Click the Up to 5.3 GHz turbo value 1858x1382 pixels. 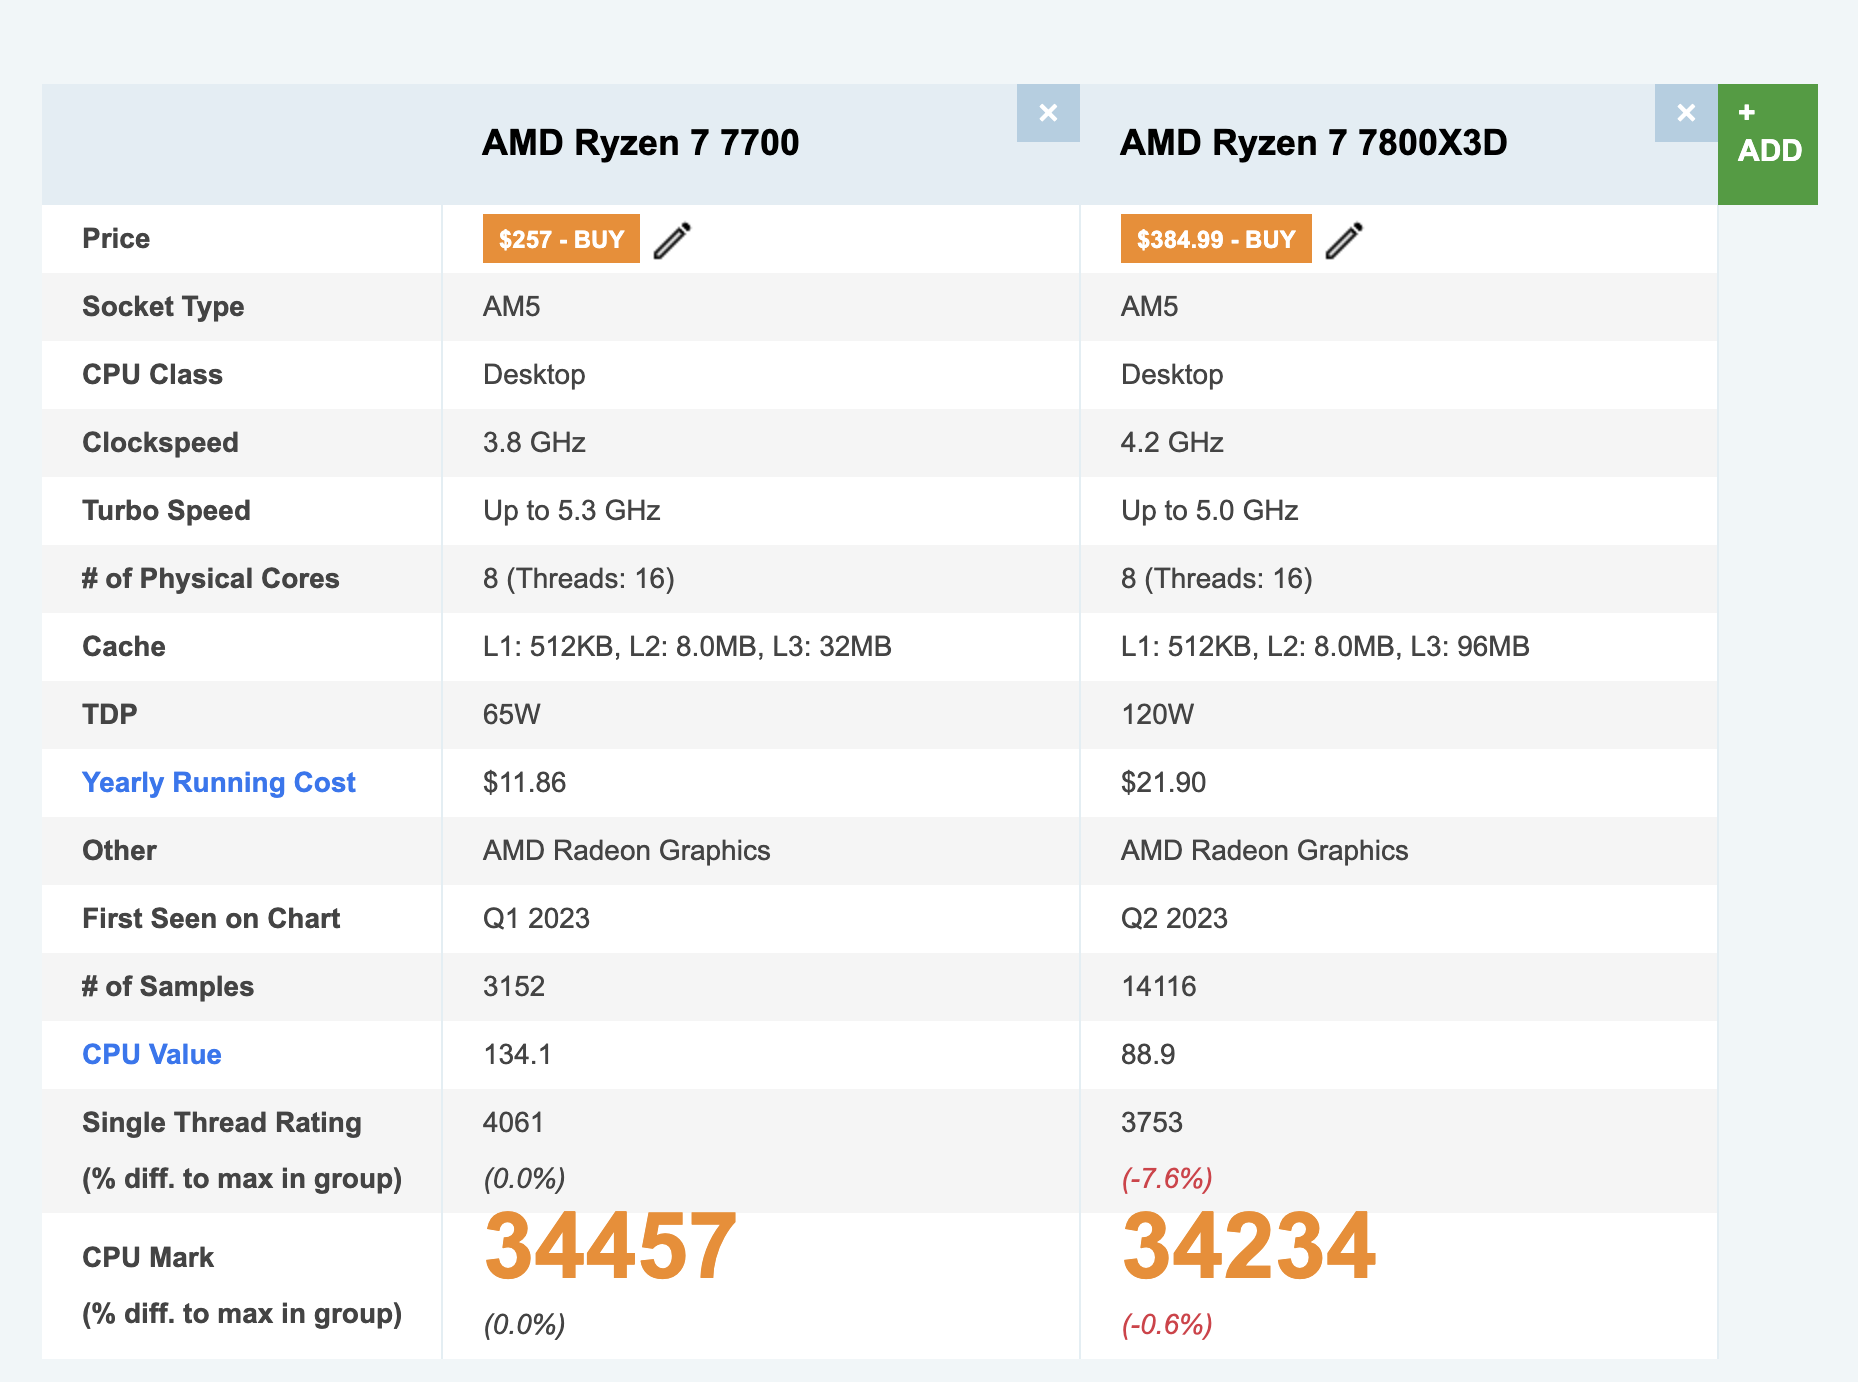[572, 510]
